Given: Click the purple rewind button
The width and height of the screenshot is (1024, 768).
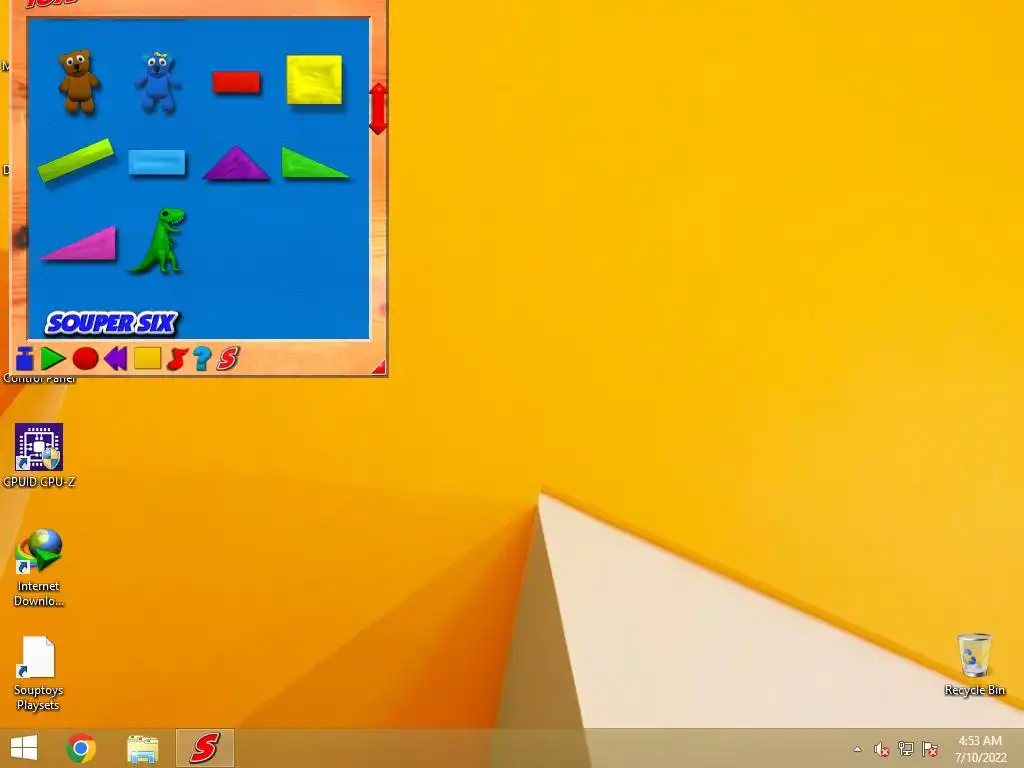Looking at the screenshot, I should [x=116, y=359].
